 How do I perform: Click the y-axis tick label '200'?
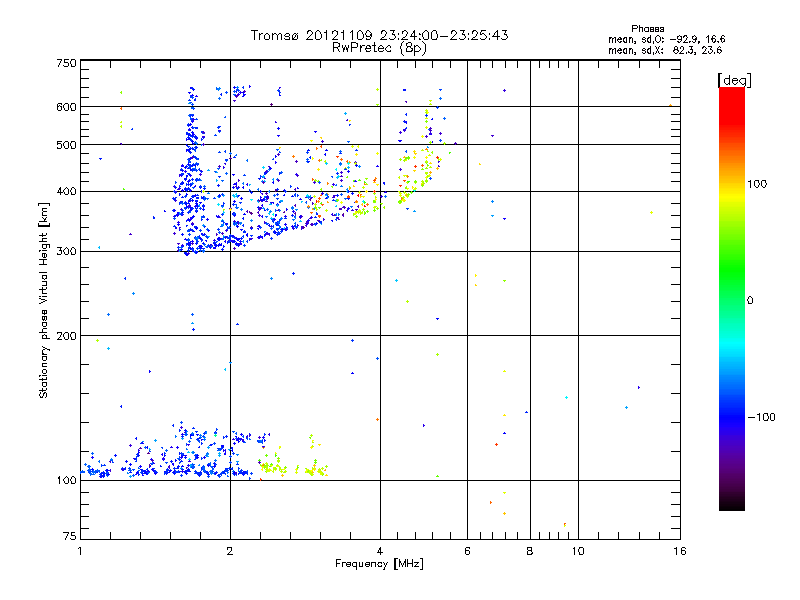tap(66, 336)
